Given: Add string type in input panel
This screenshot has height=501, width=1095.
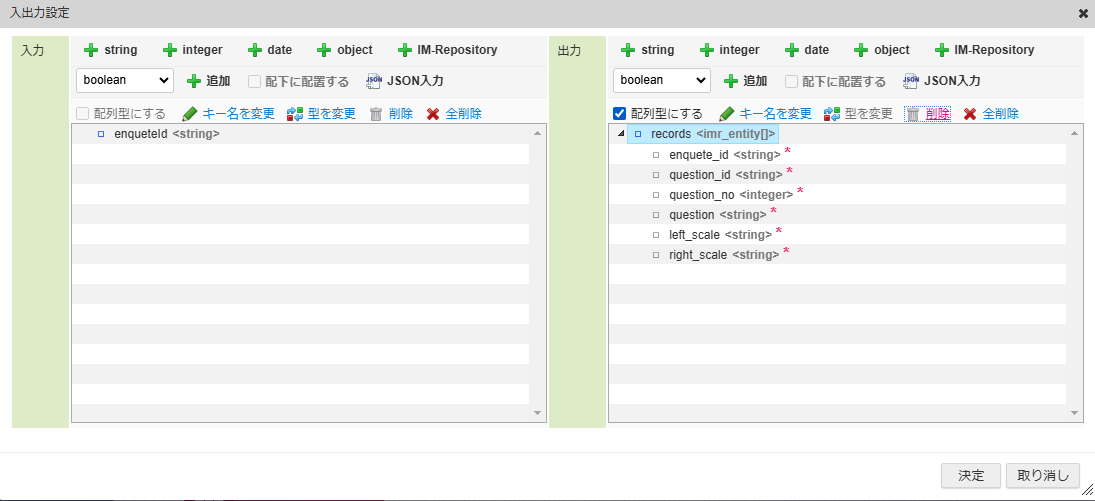Looking at the screenshot, I should click(110, 50).
